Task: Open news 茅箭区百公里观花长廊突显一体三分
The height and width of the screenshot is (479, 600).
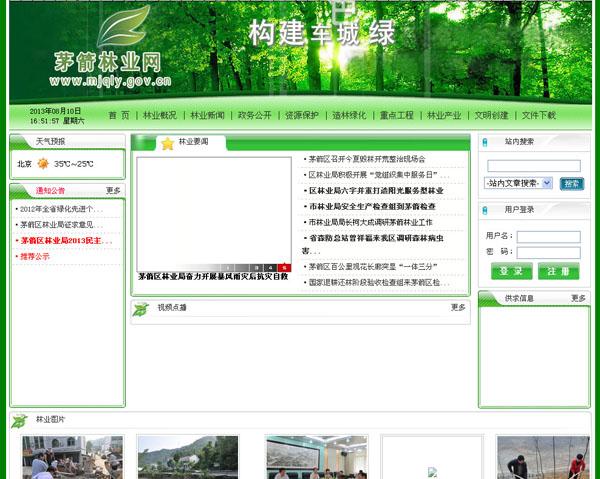Action: click(x=373, y=267)
